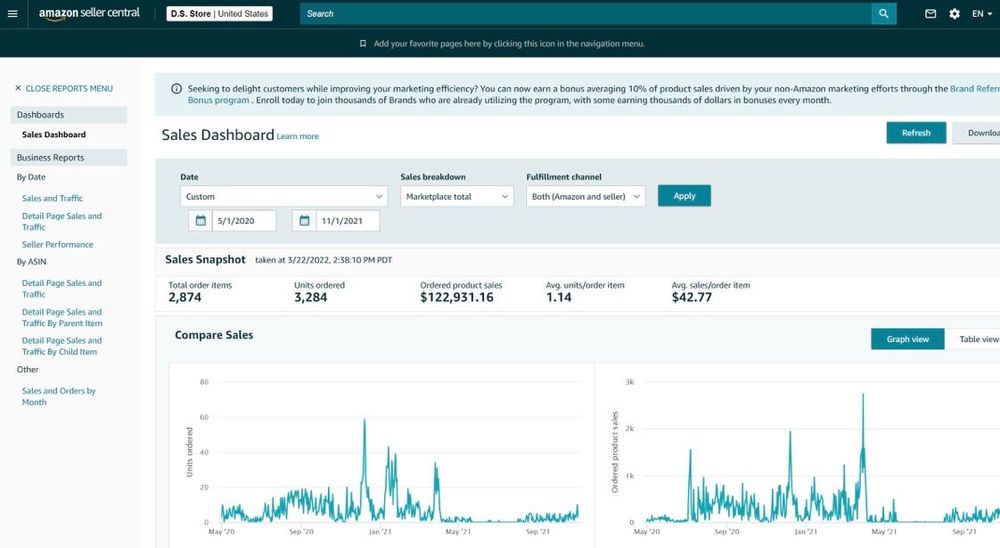Open the end date calendar icon
Image resolution: width=1000 pixels, height=548 pixels.
pos(304,221)
